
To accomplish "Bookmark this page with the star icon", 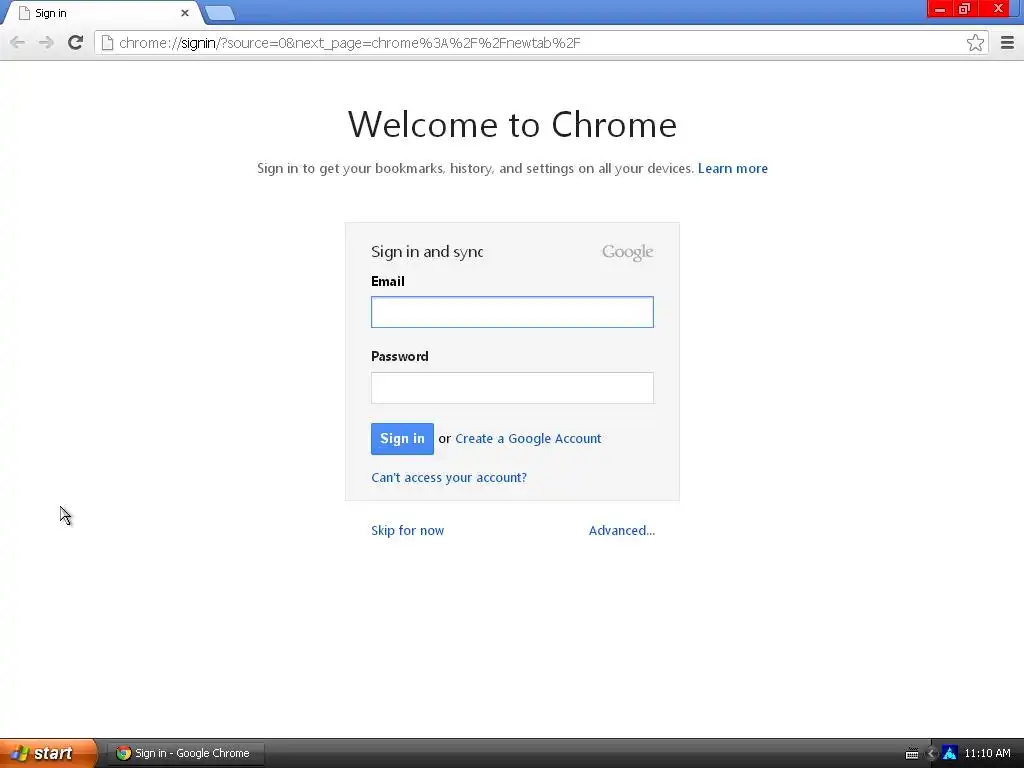I will click(975, 43).
